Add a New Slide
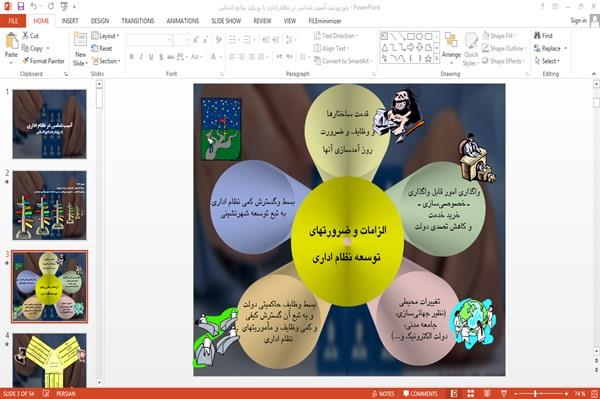The image size is (600, 399). click(80, 49)
